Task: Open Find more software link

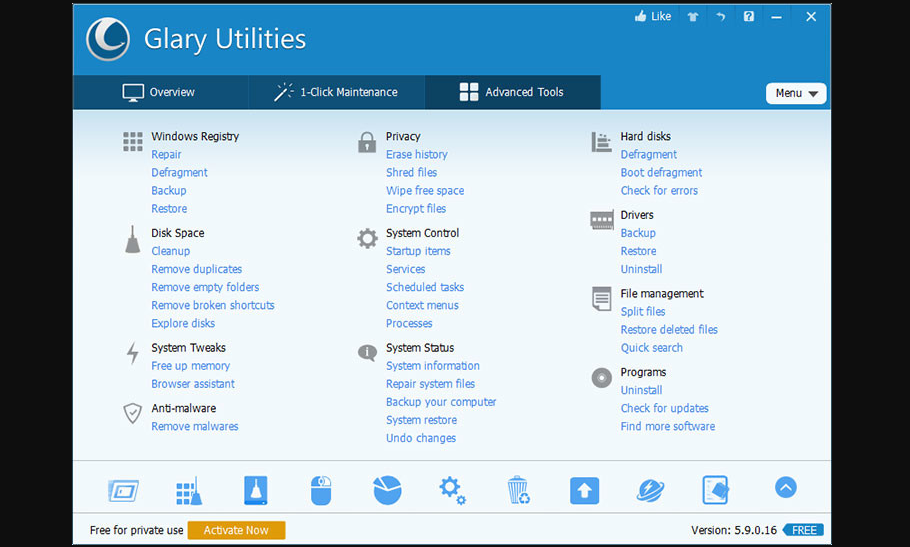Action: [668, 426]
